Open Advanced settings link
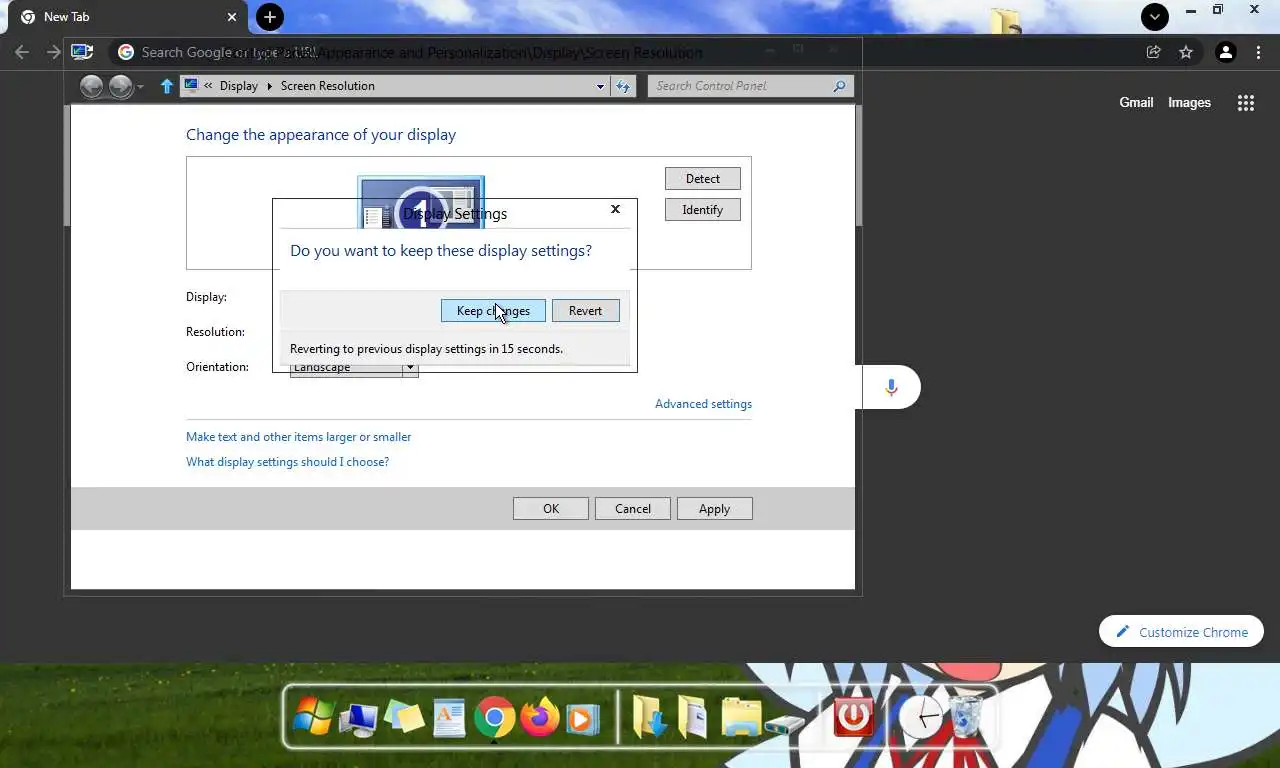This screenshot has width=1280, height=768. (x=703, y=404)
